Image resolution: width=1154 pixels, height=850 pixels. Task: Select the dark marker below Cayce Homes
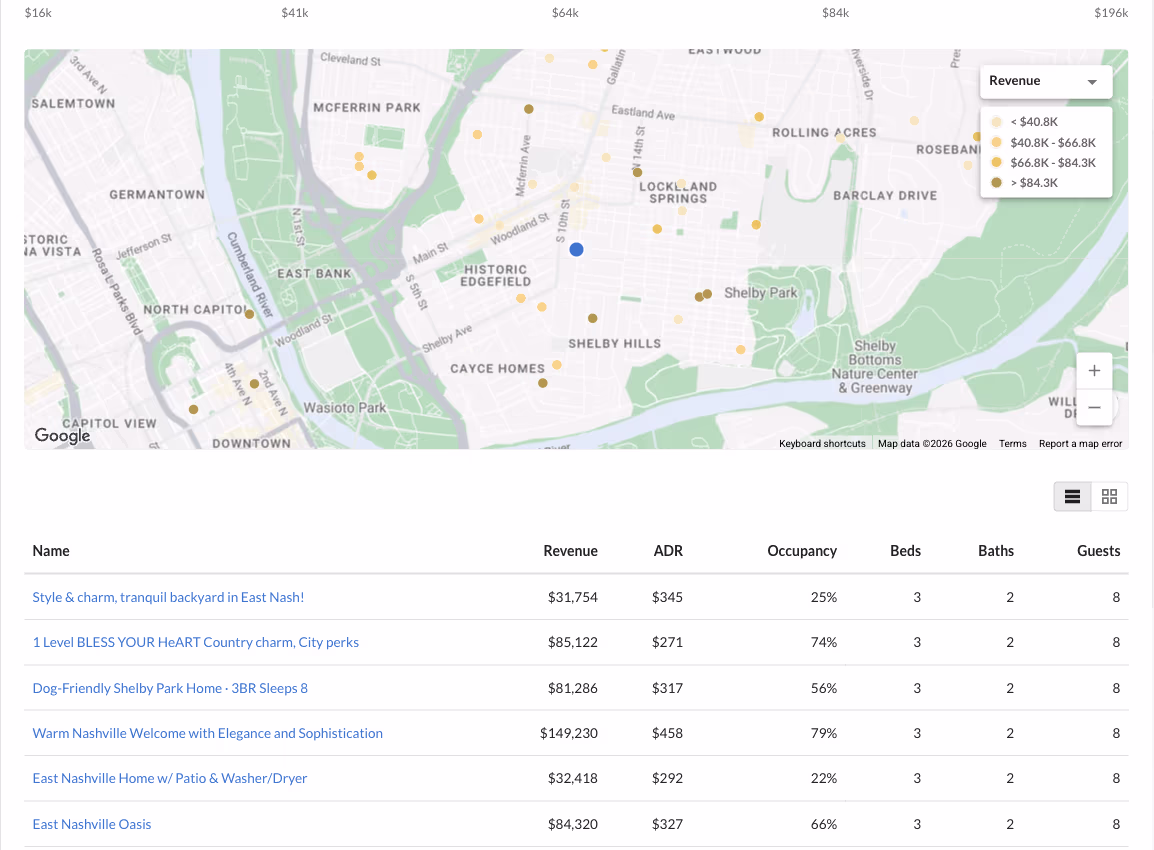542,383
